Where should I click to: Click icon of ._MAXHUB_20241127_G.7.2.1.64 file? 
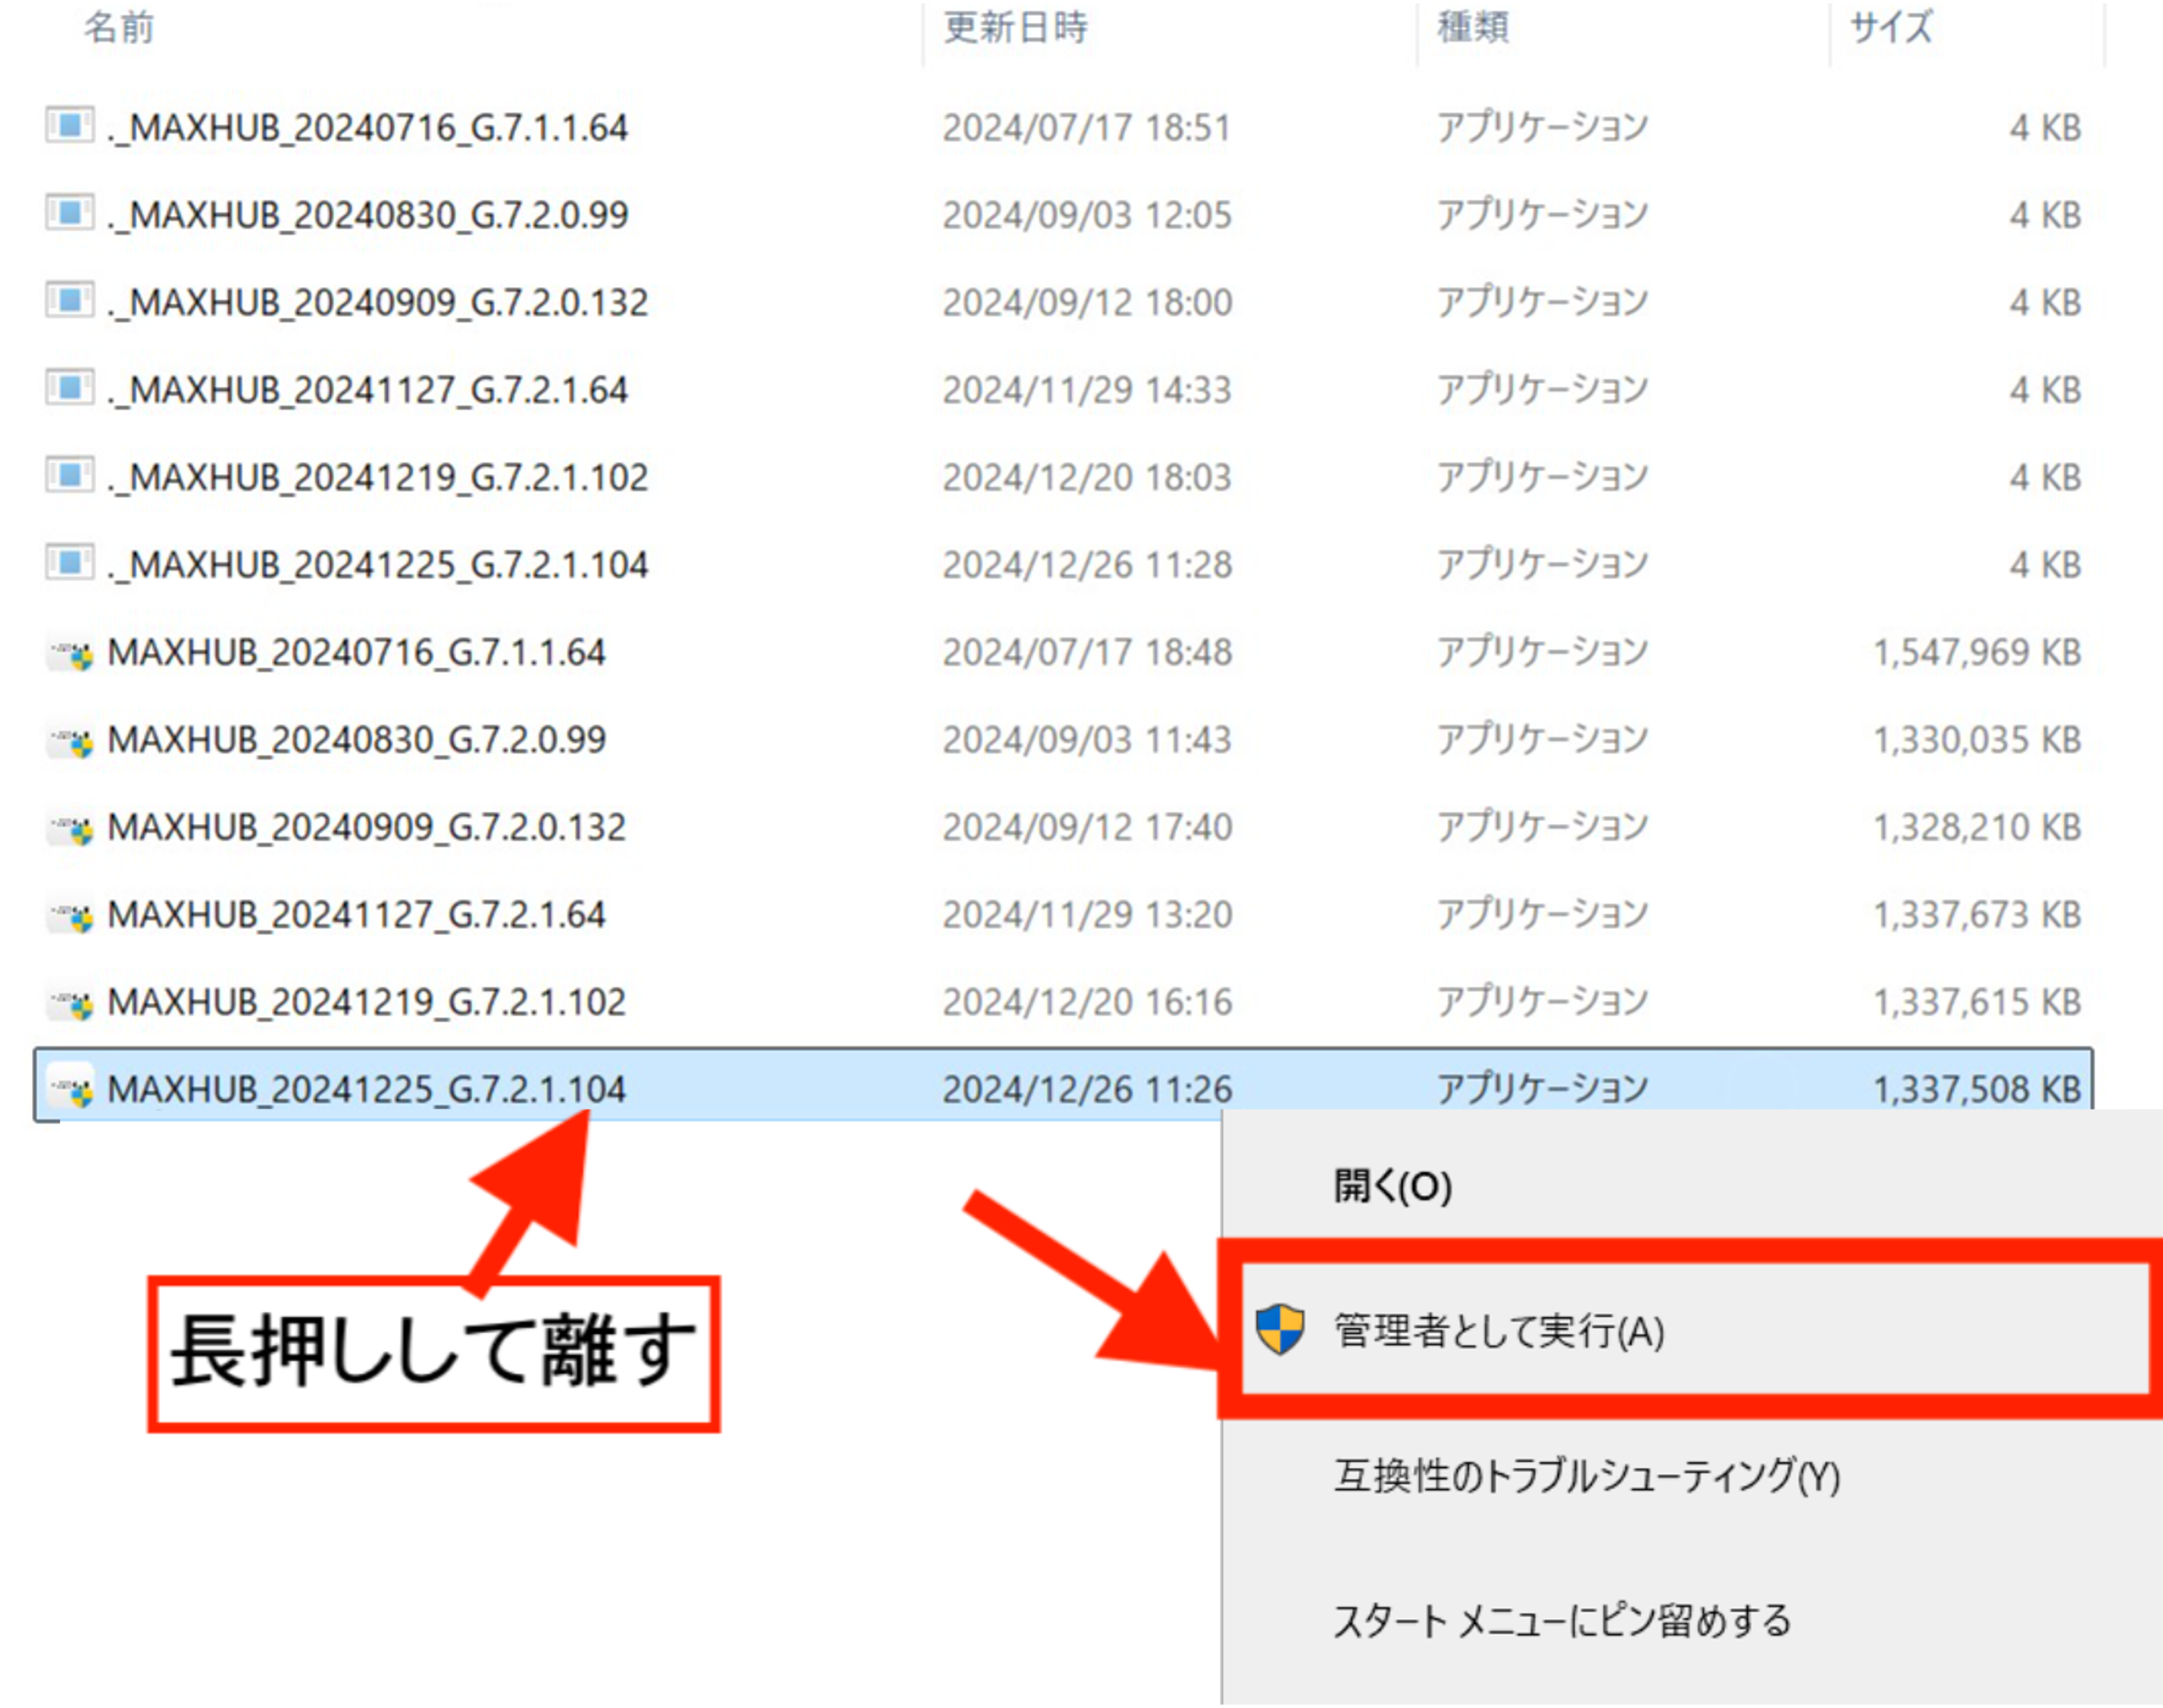coord(70,388)
